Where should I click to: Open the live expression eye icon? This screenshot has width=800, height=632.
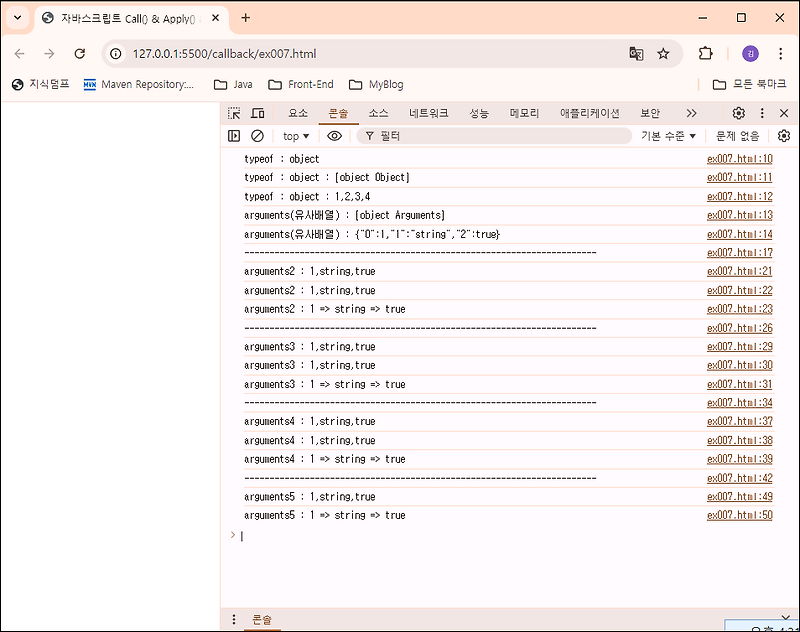pos(332,135)
